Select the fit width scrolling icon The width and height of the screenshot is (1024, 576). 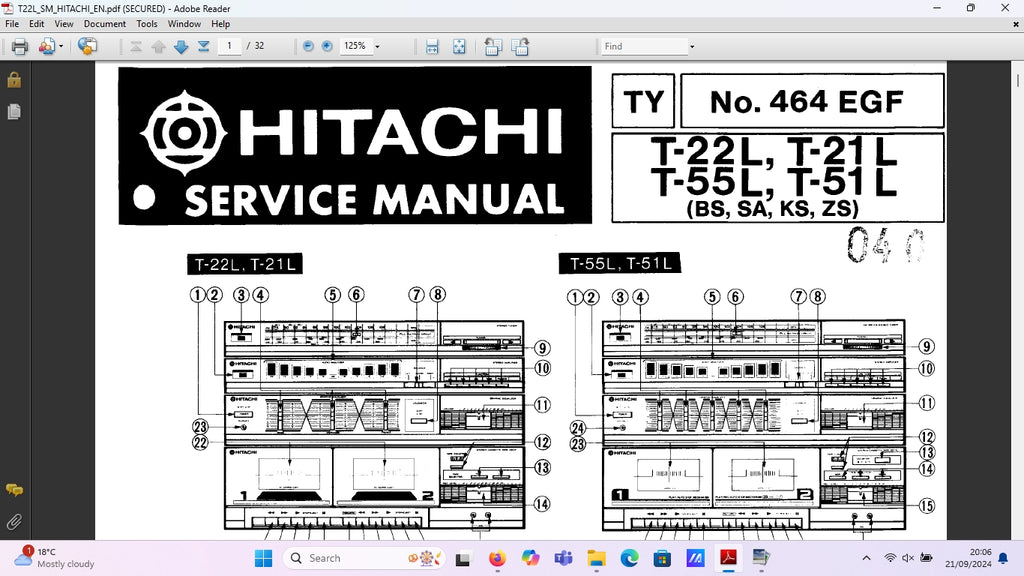click(432, 46)
